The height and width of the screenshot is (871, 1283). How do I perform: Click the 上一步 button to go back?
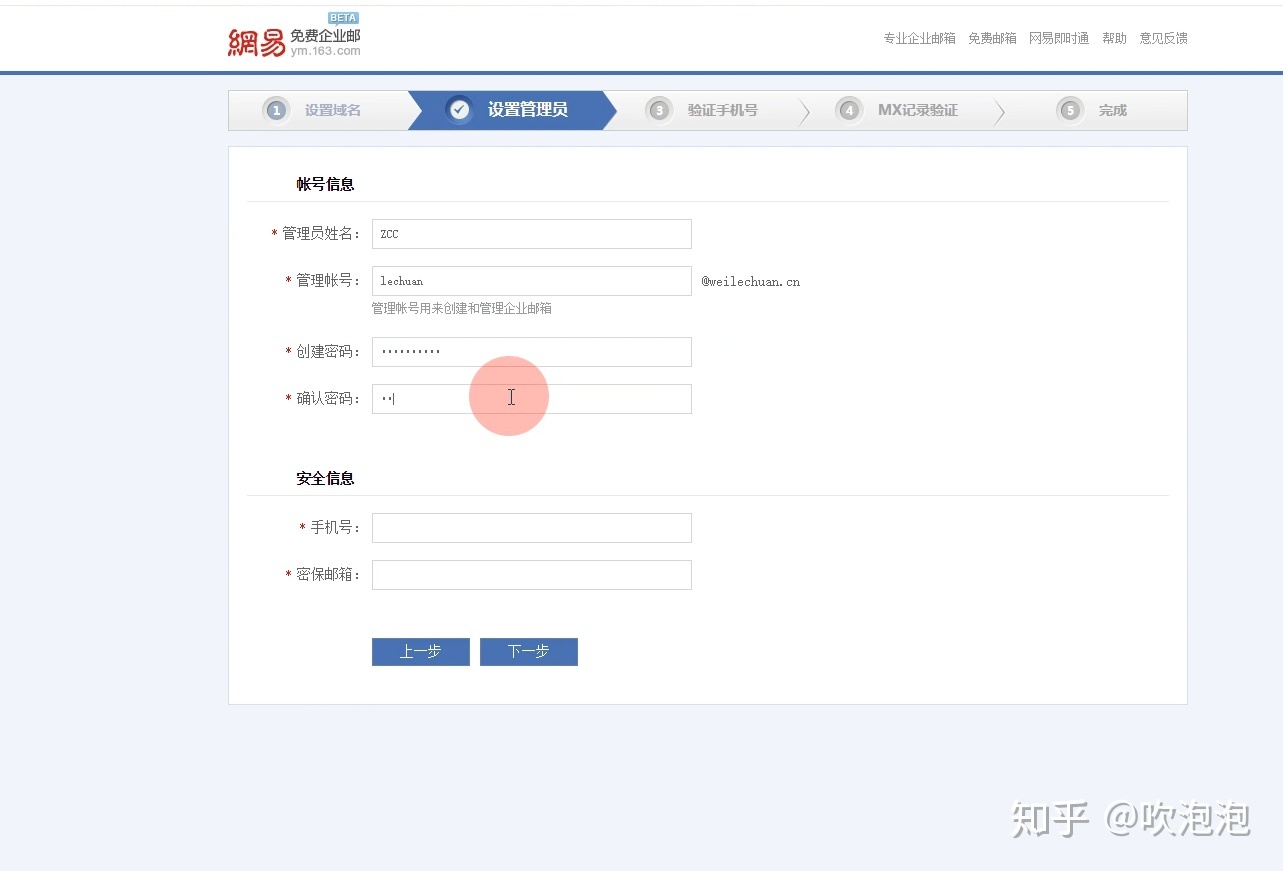coord(420,651)
